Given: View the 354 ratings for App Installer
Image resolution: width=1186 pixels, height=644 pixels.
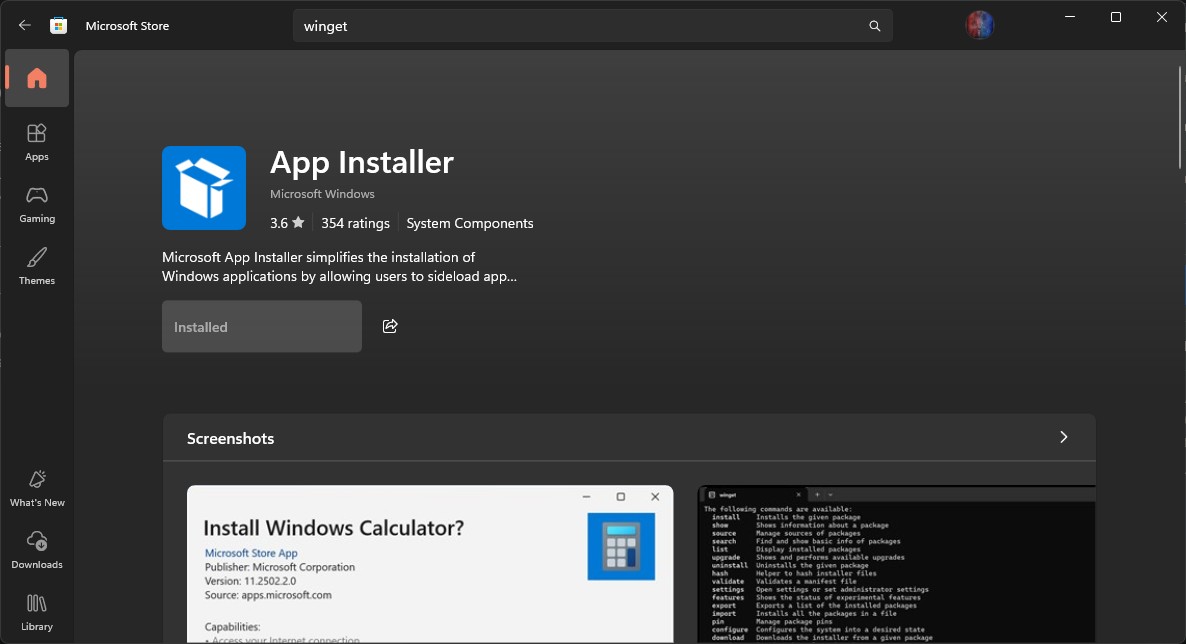Looking at the screenshot, I should [355, 223].
